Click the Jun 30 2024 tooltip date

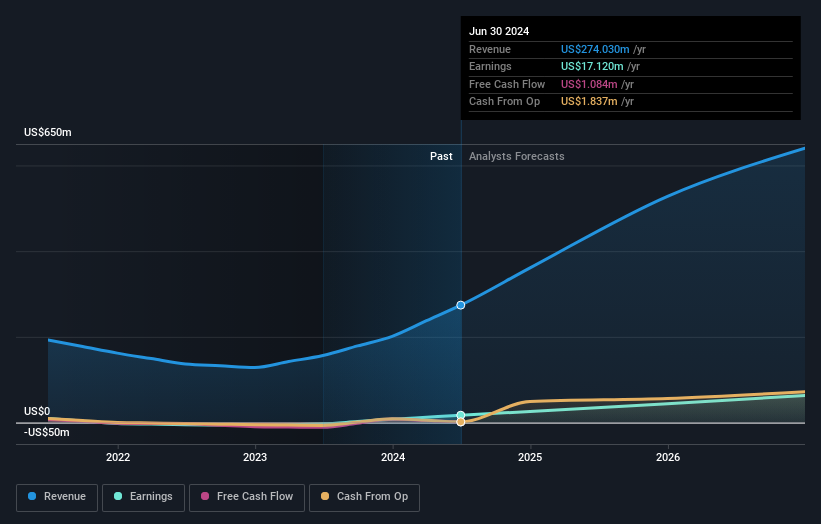(499, 31)
